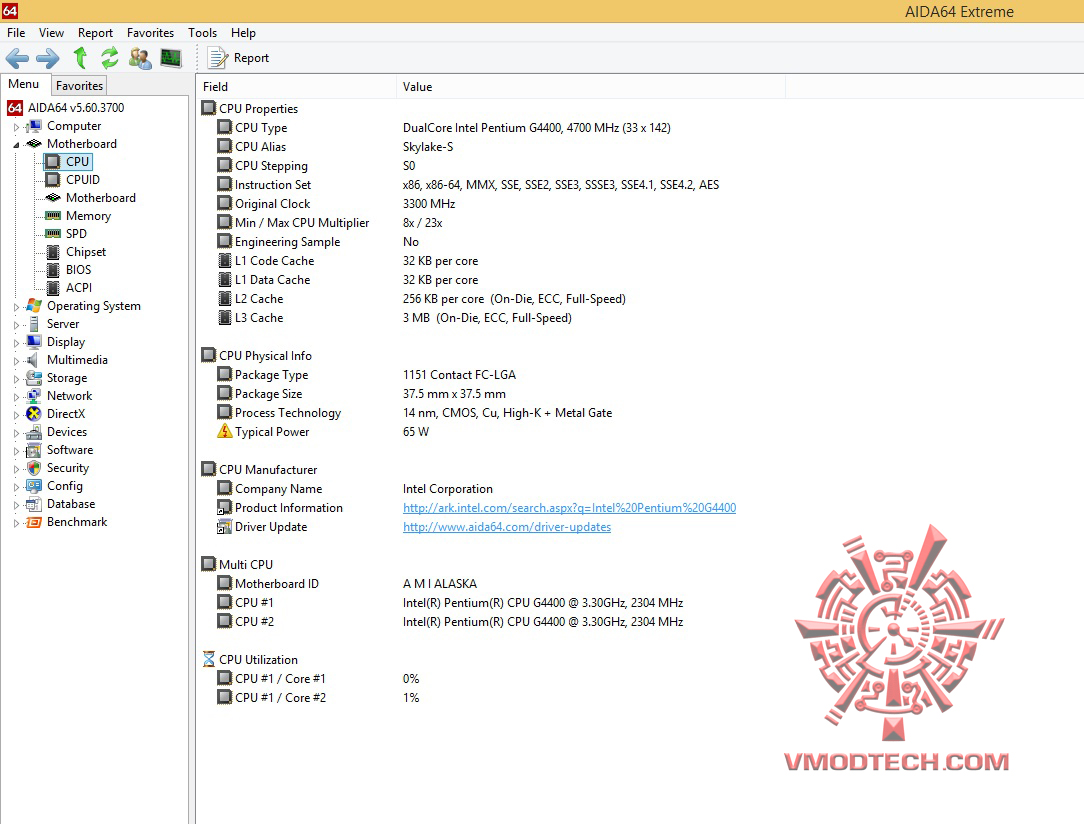Click the Report toolbar button

click(239, 58)
